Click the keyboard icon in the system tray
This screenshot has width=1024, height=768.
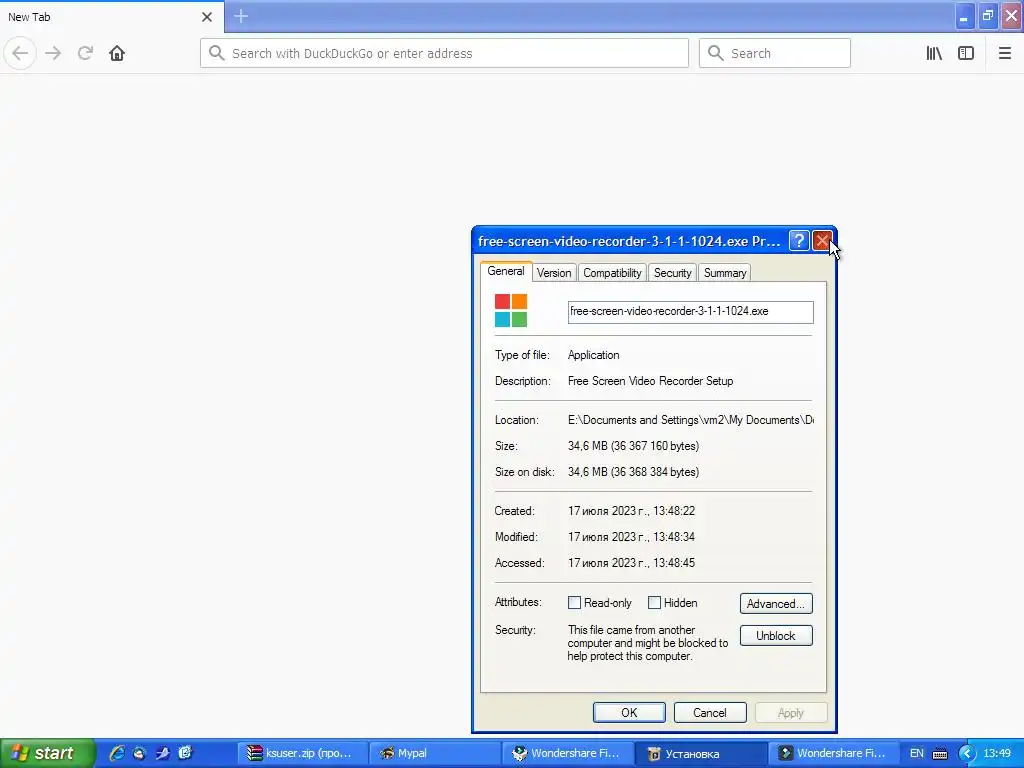coord(940,754)
